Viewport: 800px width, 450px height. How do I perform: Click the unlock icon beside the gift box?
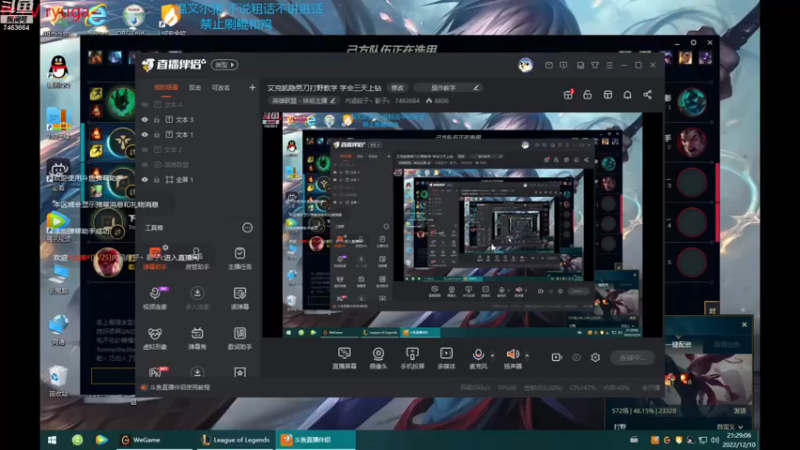(x=588, y=95)
